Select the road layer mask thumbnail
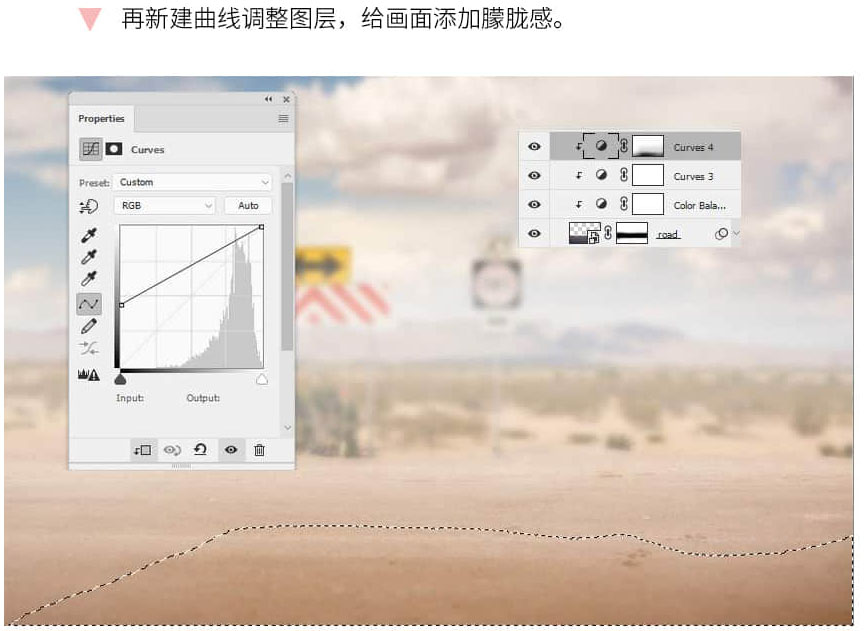 click(x=632, y=233)
